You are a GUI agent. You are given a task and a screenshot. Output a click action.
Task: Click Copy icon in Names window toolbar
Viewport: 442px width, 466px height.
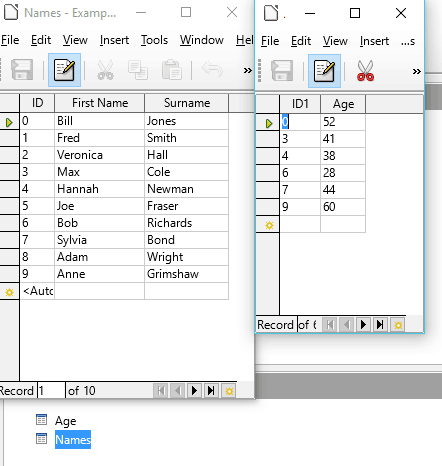138,70
